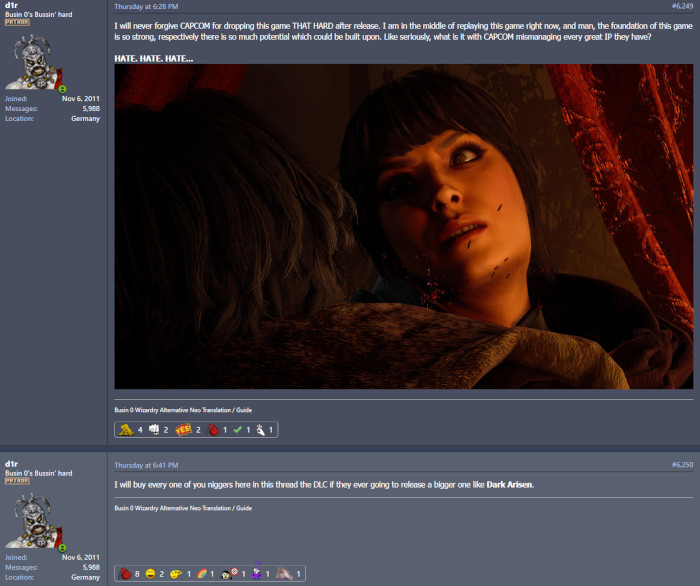Click the Germany location value on first post
The height and width of the screenshot is (586, 700).
pyautogui.click(x=85, y=118)
